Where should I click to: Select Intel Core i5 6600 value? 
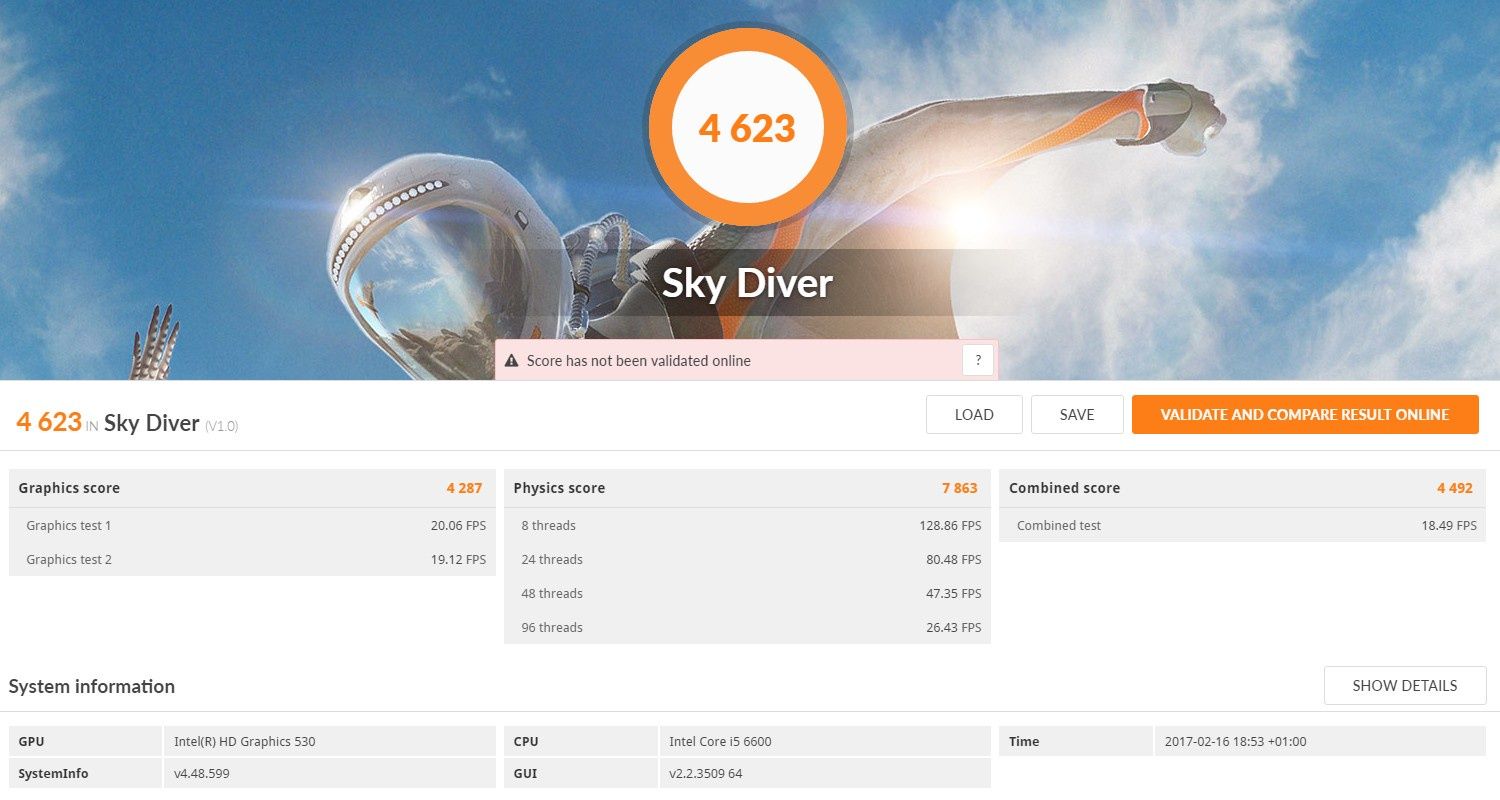[720, 741]
